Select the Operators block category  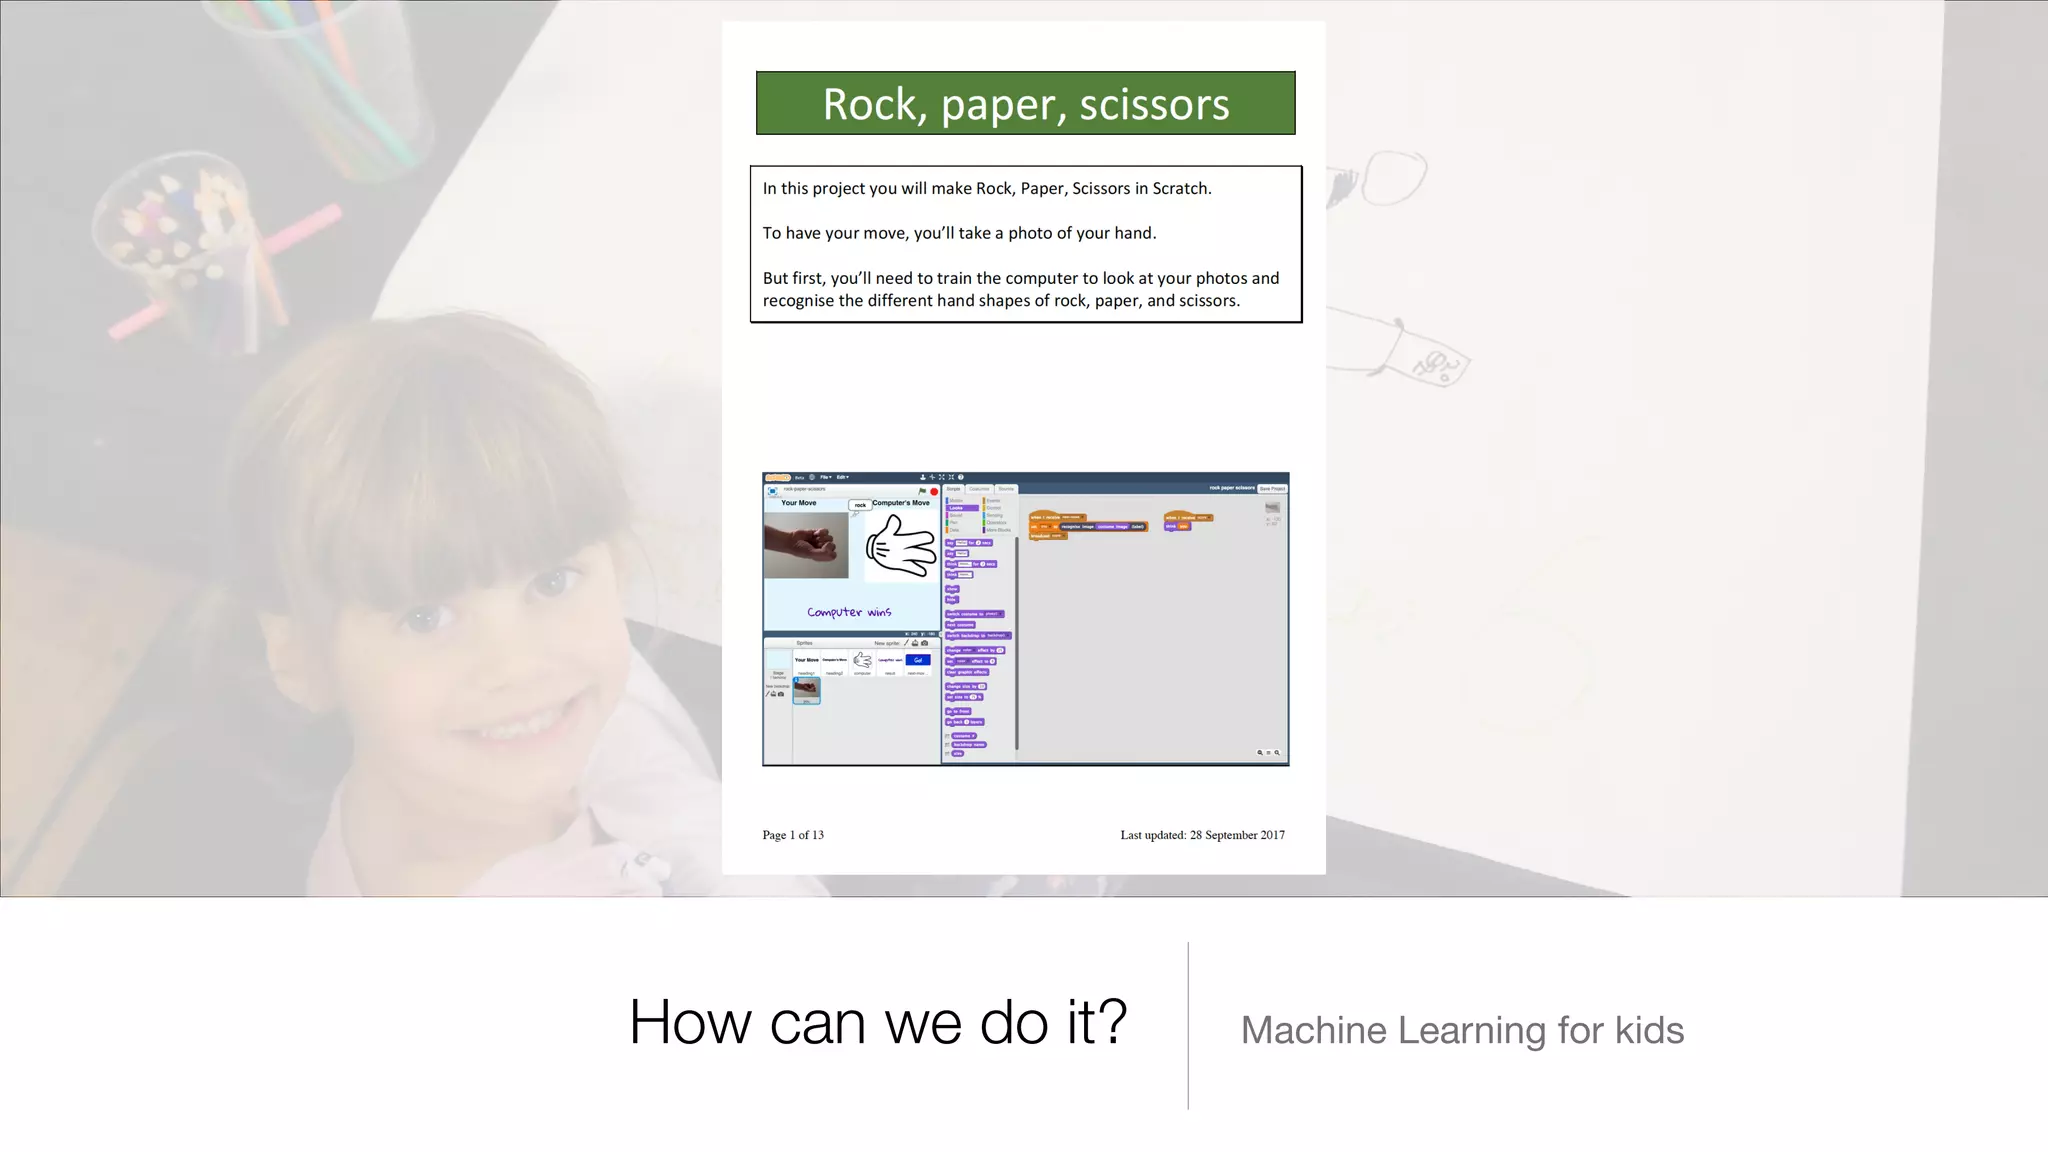click(996, 522)
